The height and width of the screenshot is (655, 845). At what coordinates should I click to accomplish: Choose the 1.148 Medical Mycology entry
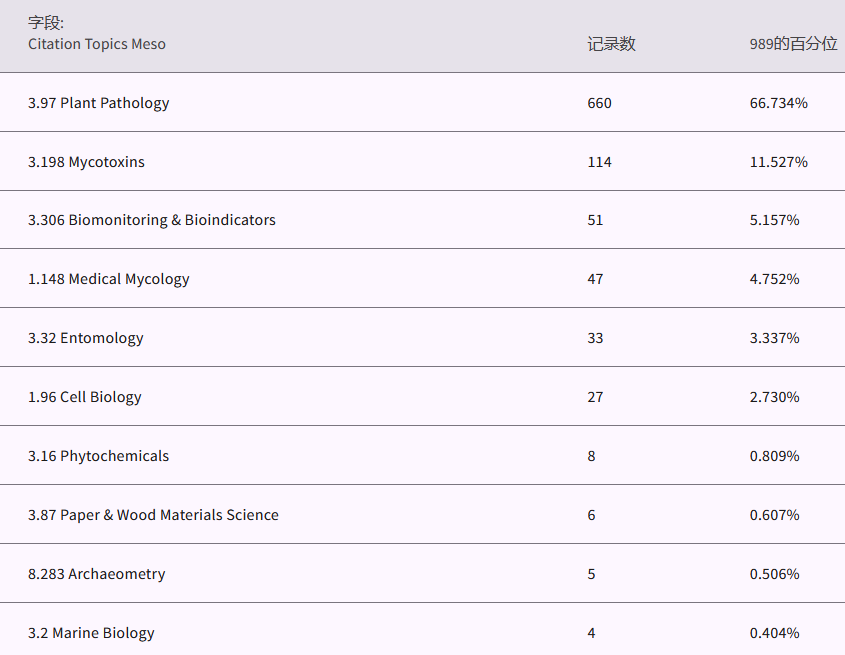[109, 279]
